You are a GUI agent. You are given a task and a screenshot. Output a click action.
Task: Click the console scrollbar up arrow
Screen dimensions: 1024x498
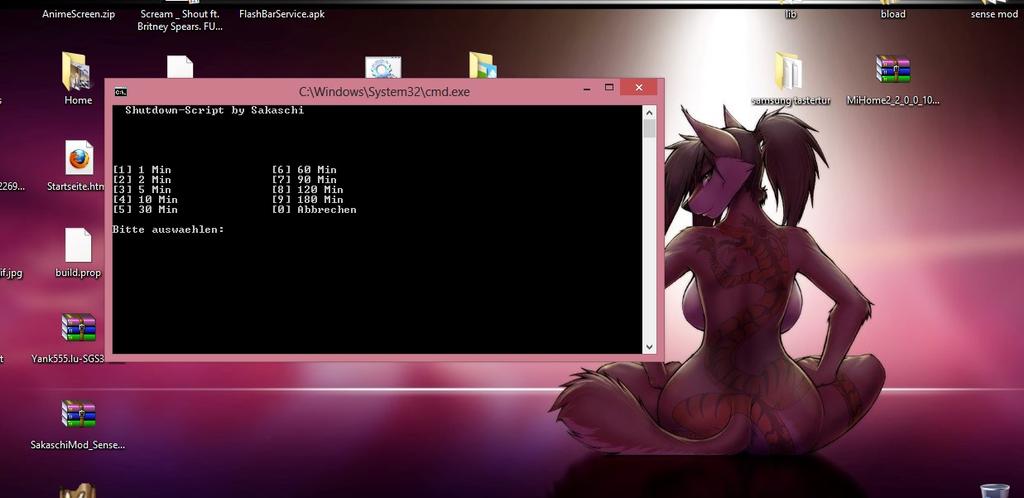pyautogui.click(x=649, y=112)
